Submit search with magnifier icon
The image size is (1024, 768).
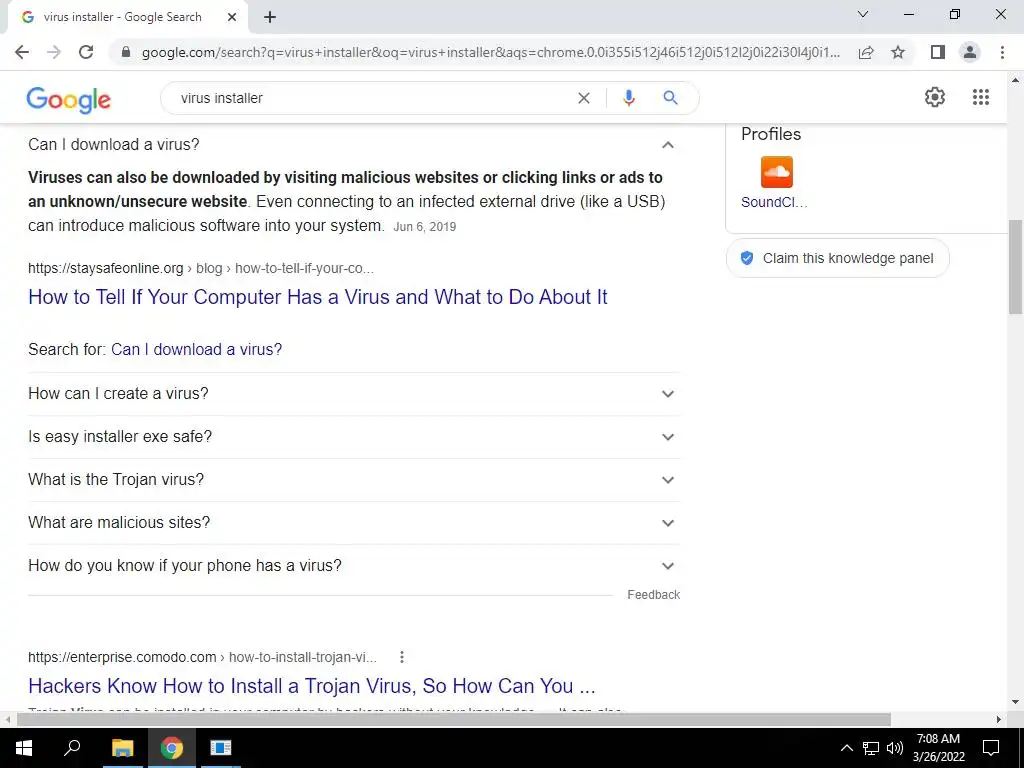[670, 98]
